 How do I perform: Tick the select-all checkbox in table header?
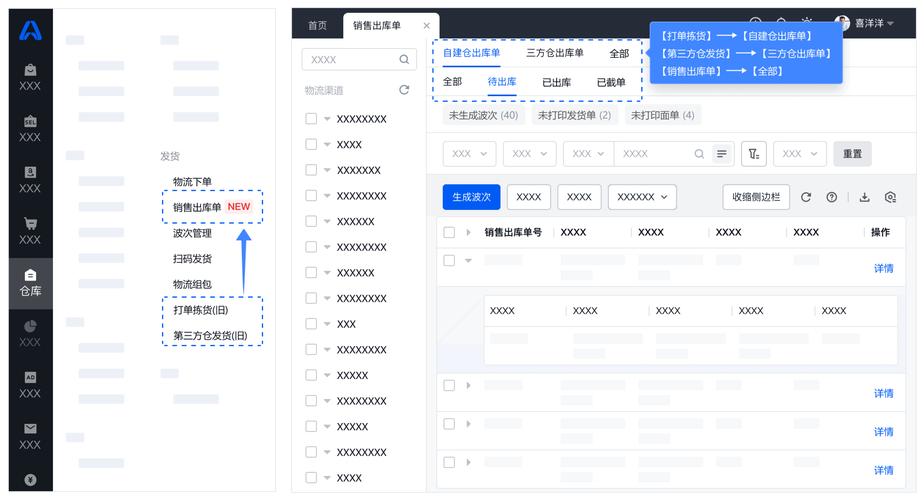click(449, 232)
